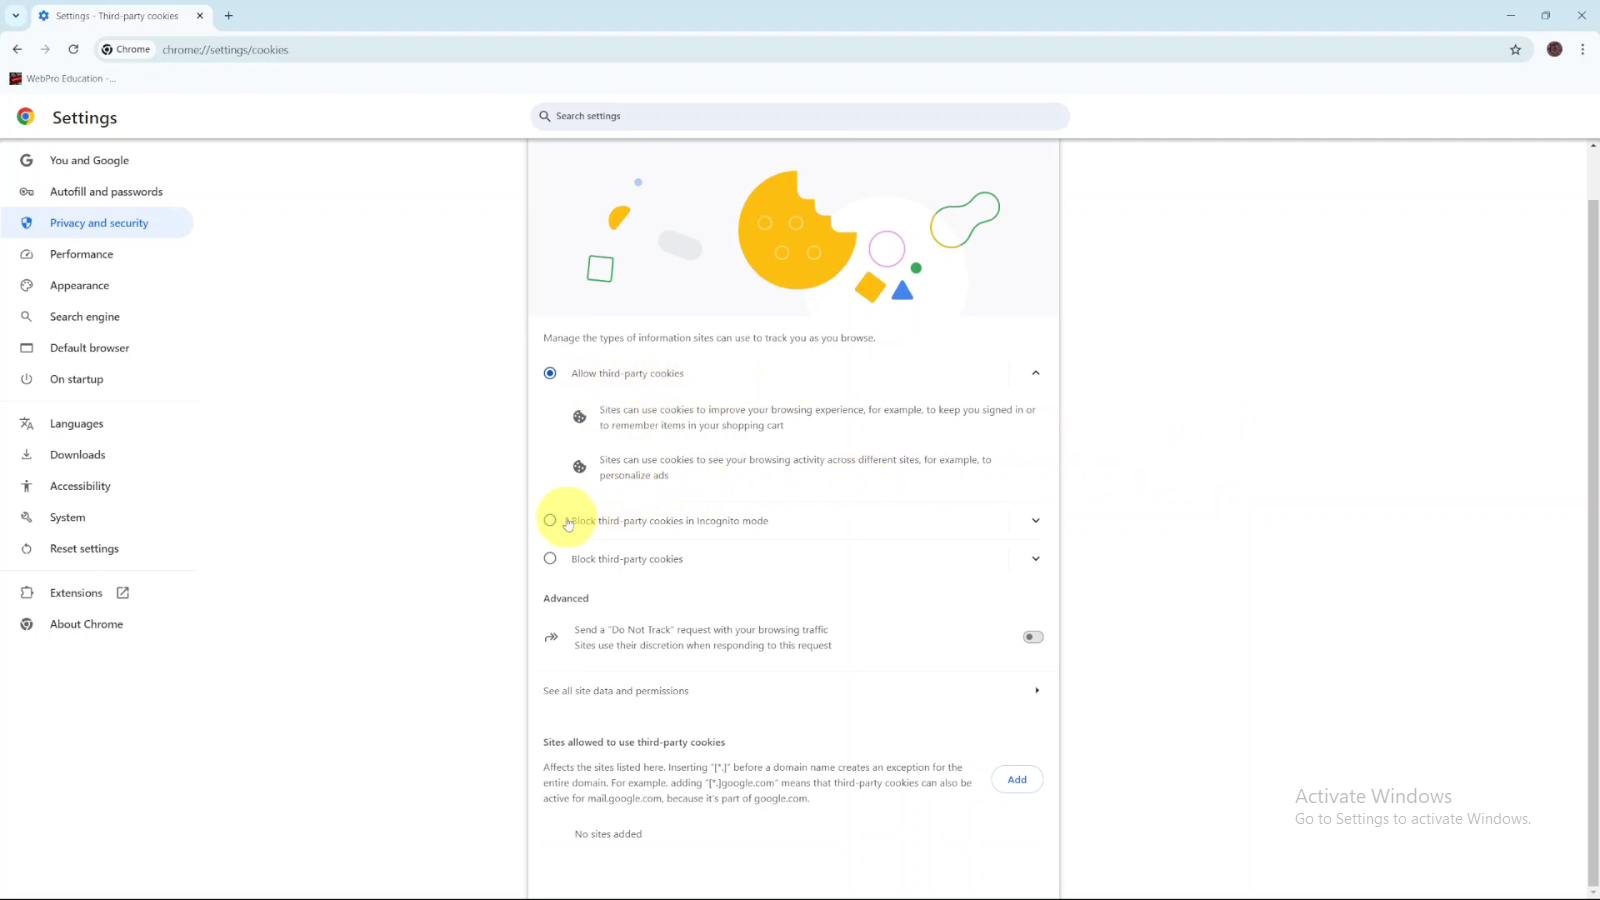Image resolution: width=1600 pixels, height=900 pixels.
Task: Open the WebPro Education bookmark
Action: point(62,78)
